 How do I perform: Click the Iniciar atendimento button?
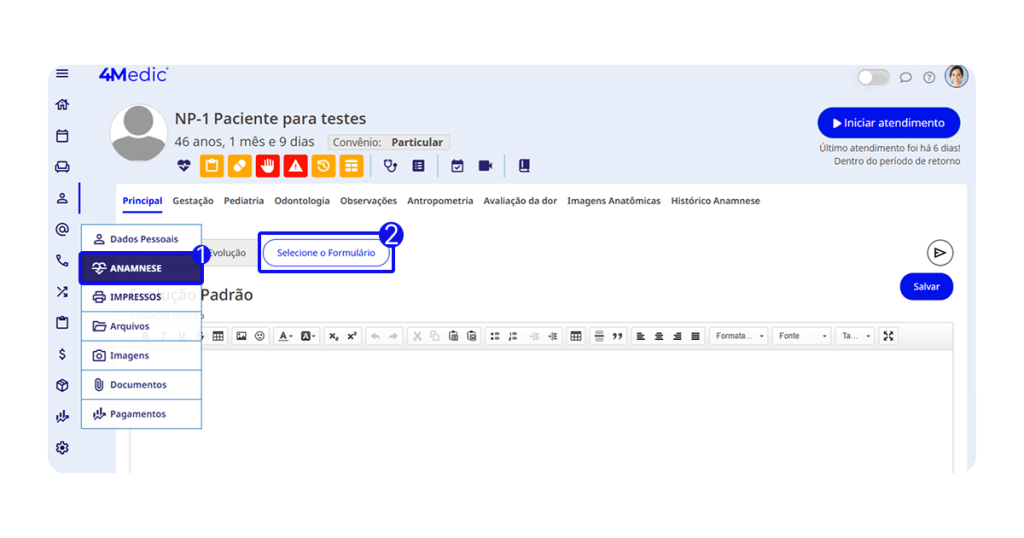(888, 123)
